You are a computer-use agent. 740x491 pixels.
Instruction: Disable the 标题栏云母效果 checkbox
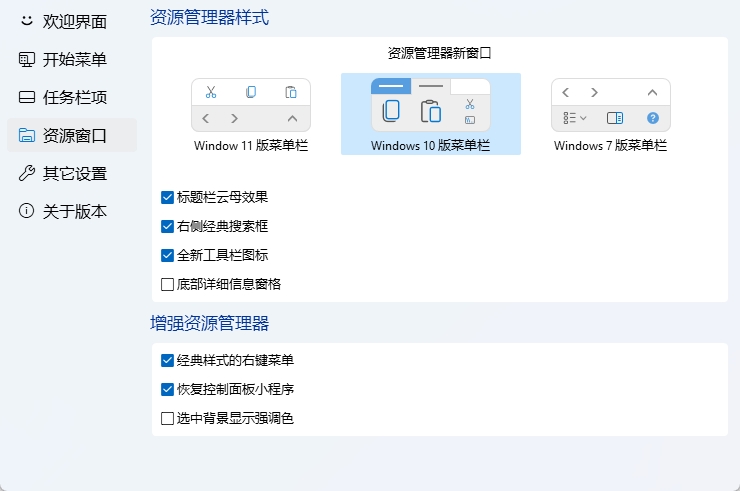[x=168, y=197]
